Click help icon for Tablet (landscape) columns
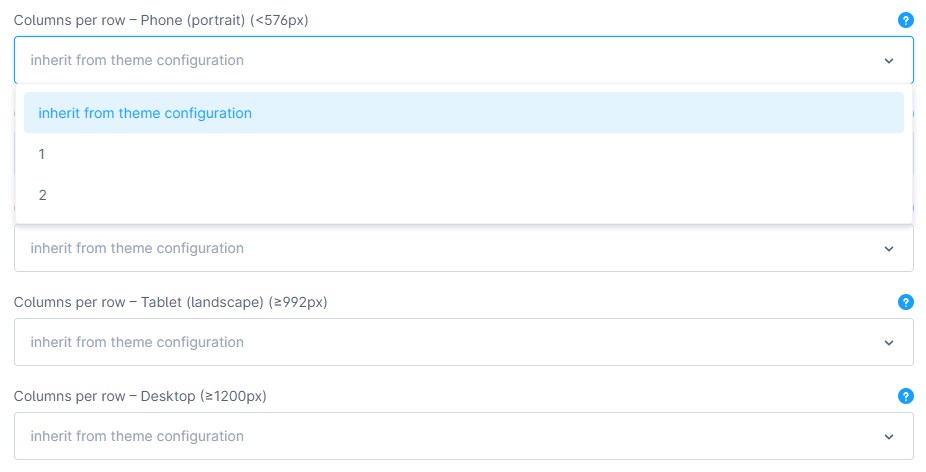This screenshot has height=472, width=926. pos(906,302)
